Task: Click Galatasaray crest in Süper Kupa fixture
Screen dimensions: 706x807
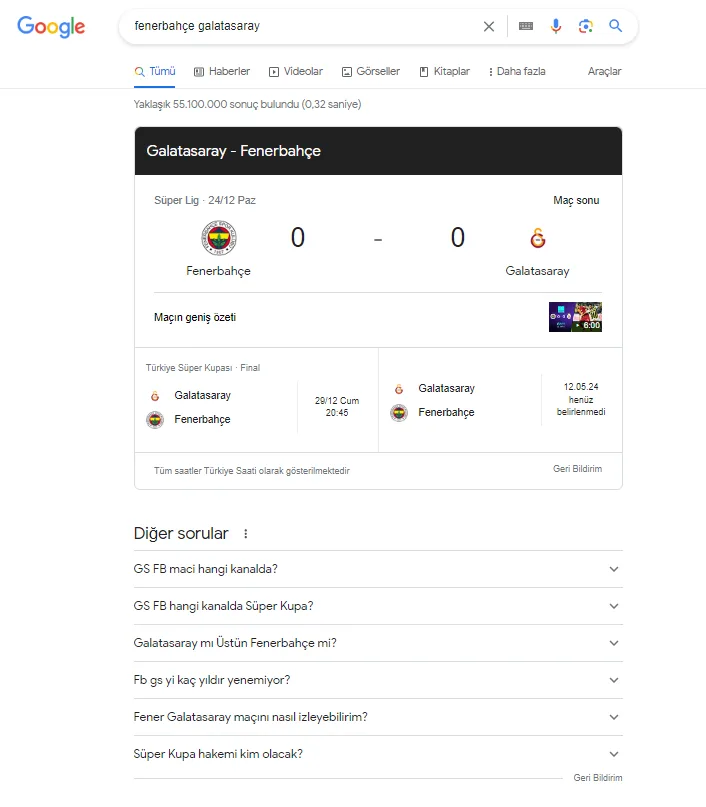Action: coord(155,396)
